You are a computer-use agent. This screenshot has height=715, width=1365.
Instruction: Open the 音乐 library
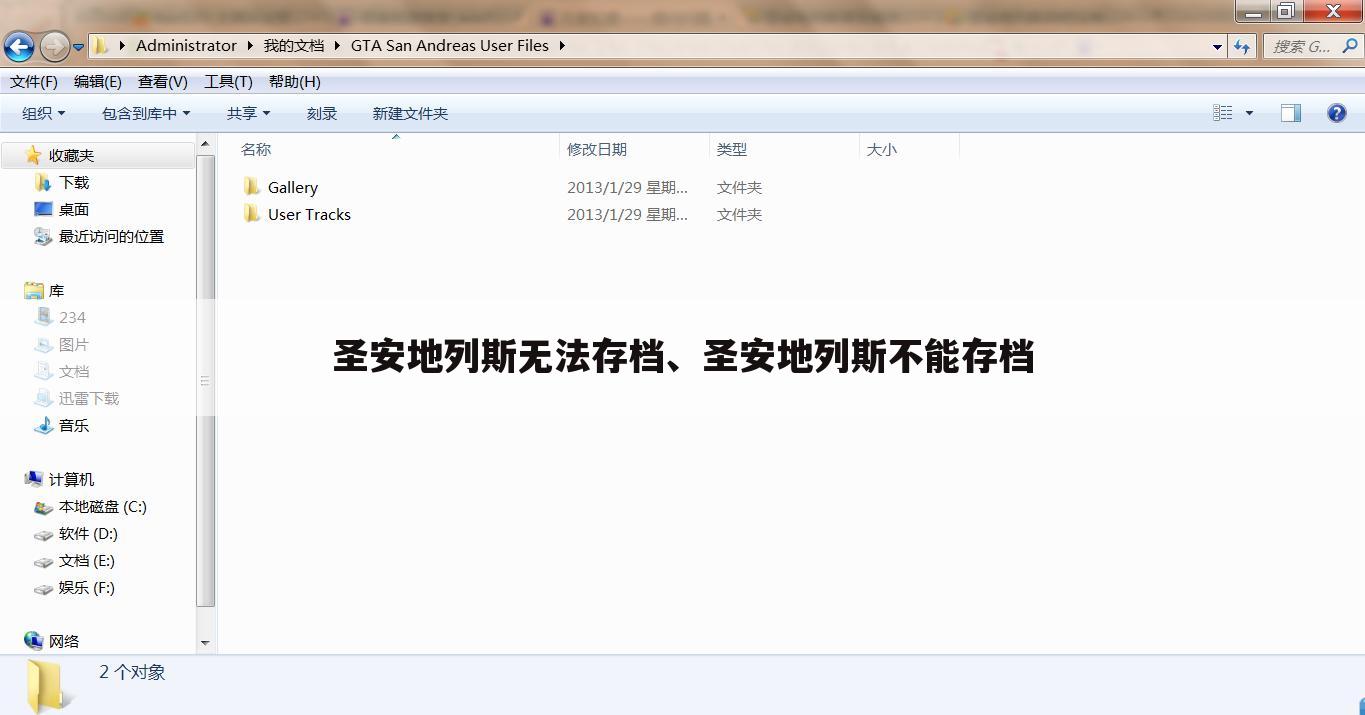(74, 425)
